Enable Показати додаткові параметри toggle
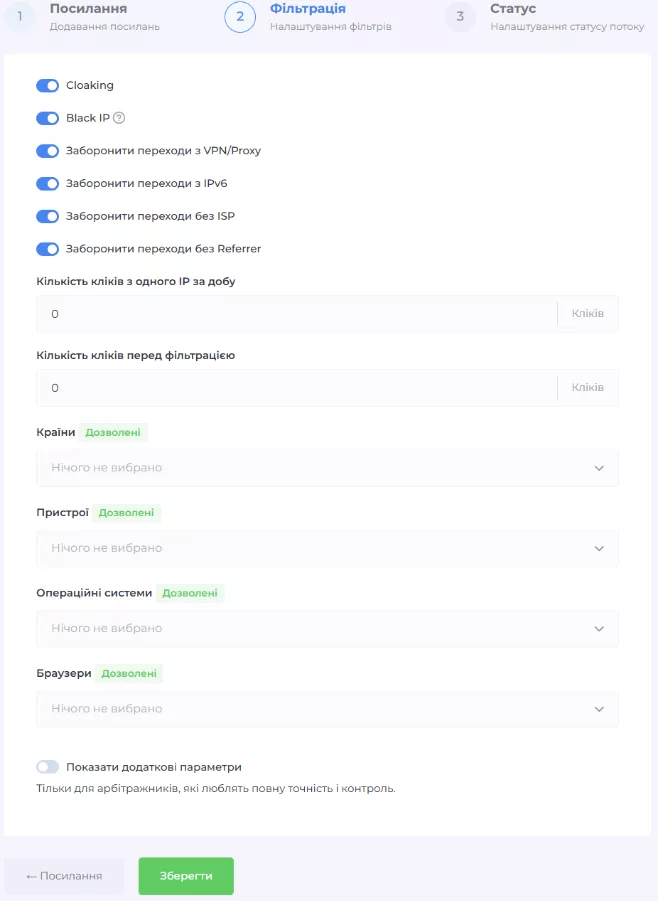Image resolution: width=658 pixels, height=901 pixels. (x=48, y=767)
